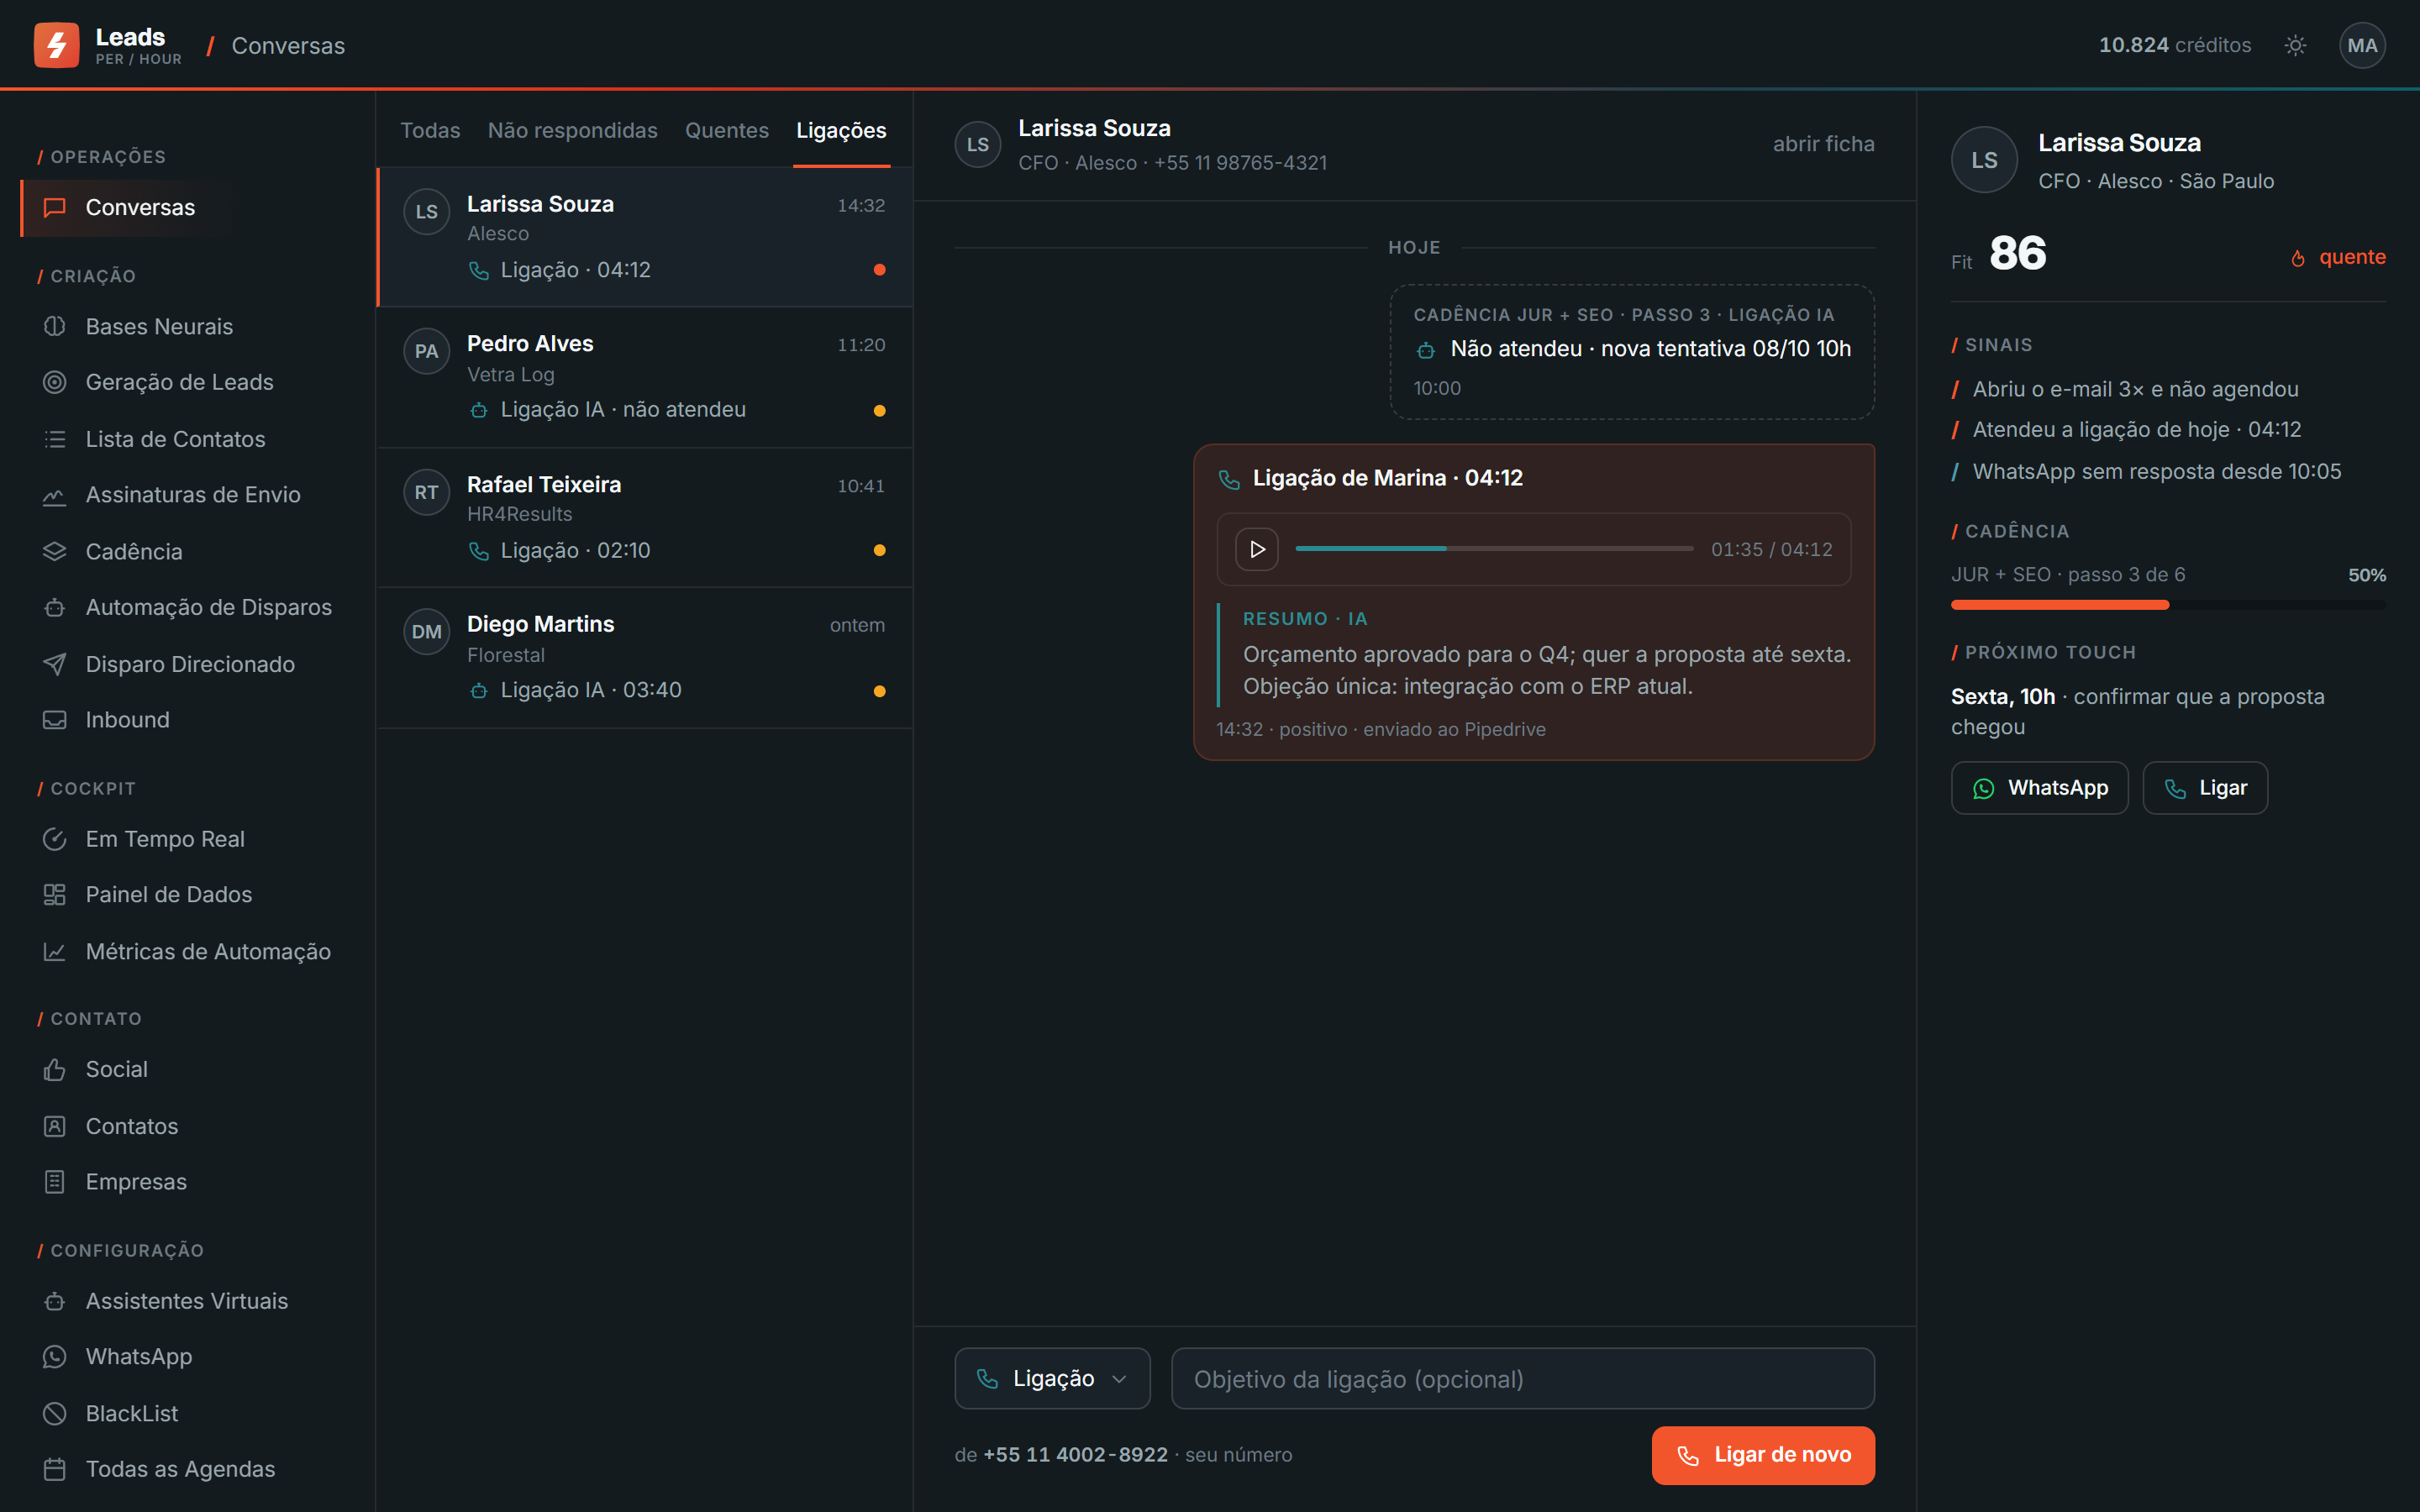2420x1512 pixels.
Task: Click the Leads Per Hour lightning logo
Action: (x=56, y=45)
